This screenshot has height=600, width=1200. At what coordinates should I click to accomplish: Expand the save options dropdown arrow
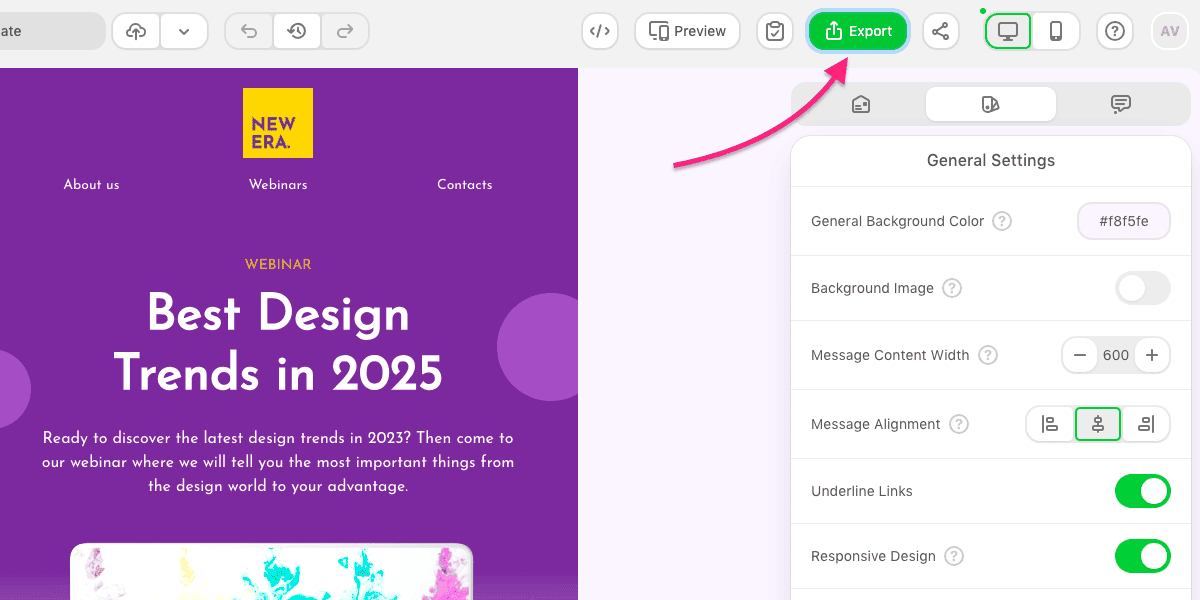tap(184, 31)
